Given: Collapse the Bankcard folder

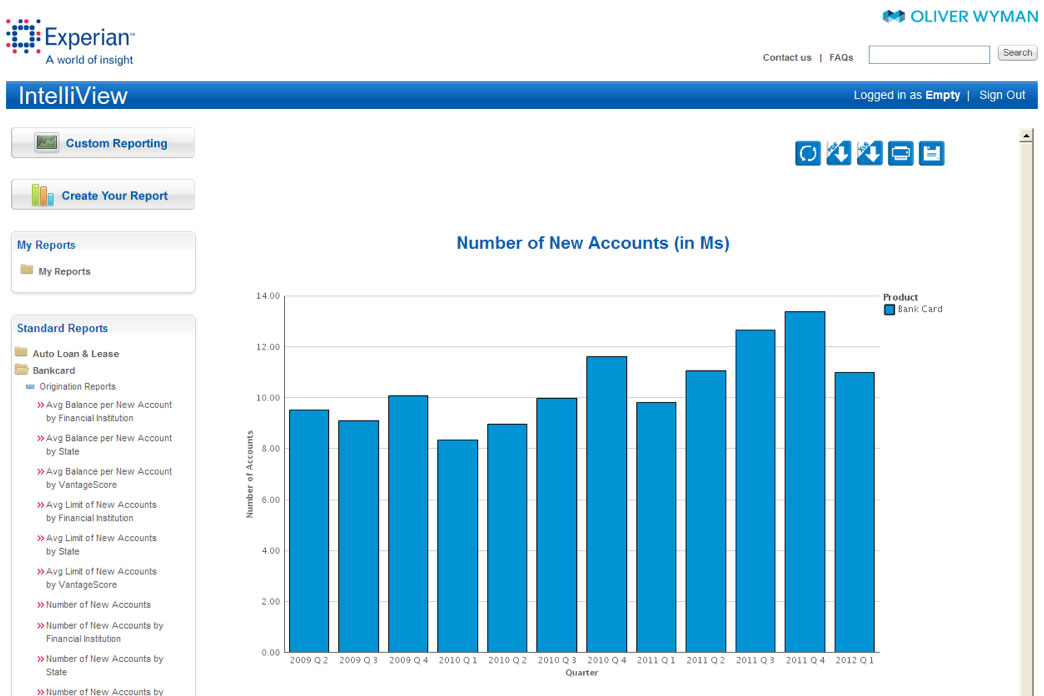Looking at the screenshot, I should tap(53, 370).
